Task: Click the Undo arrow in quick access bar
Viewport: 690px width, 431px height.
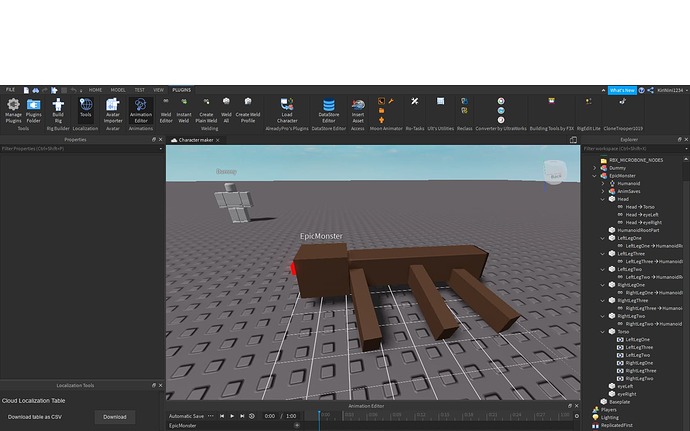Action: [73, 90]
